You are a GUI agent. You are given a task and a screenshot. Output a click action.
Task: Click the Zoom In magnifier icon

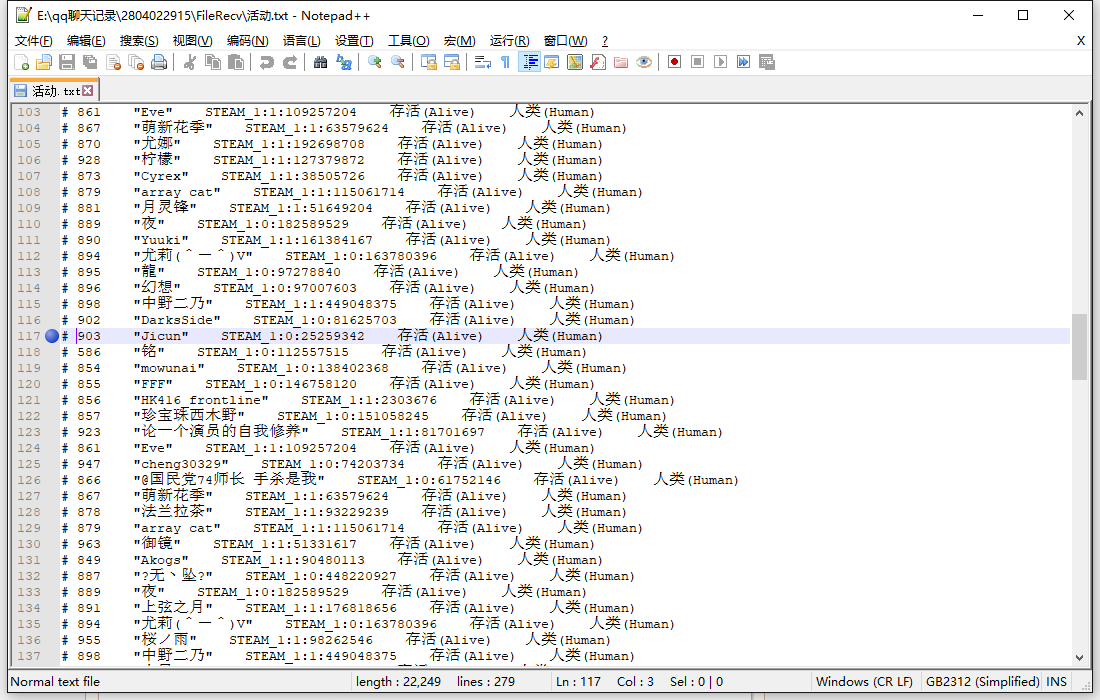375,62
